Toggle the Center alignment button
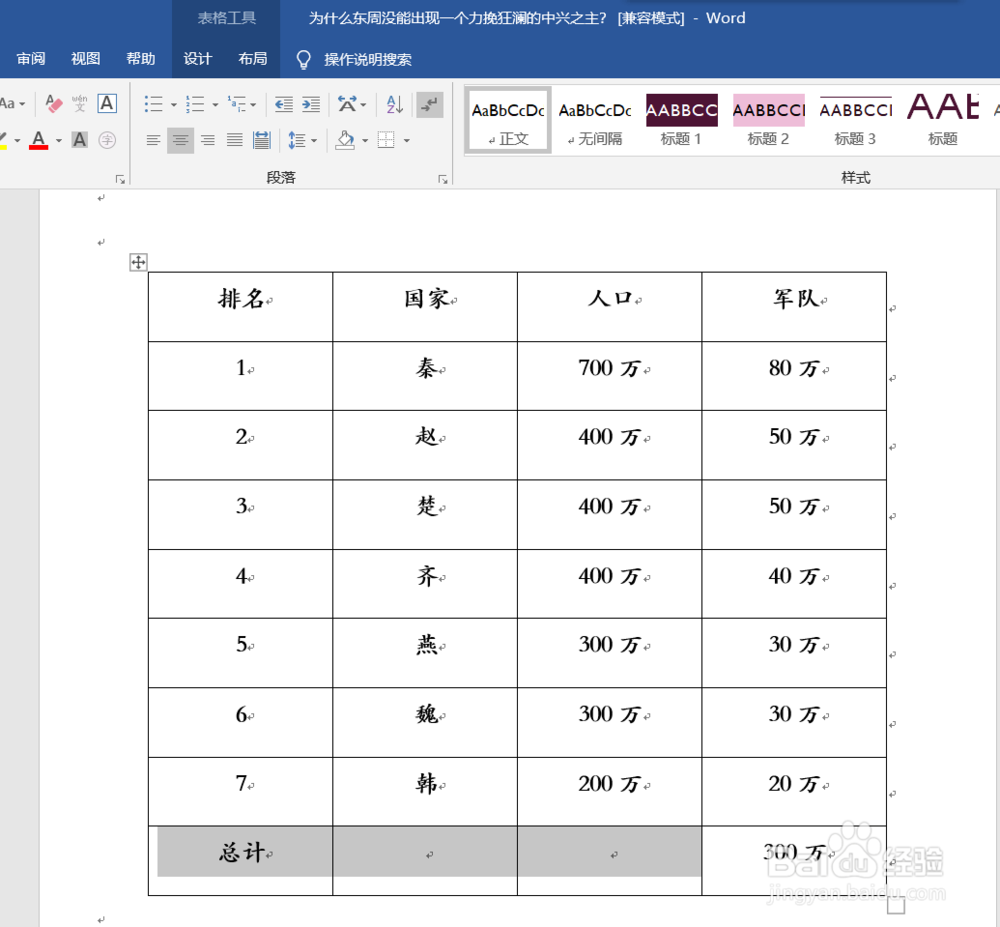Image resolution: width=1000 pixels, height=927 pixels. point(180,140)
